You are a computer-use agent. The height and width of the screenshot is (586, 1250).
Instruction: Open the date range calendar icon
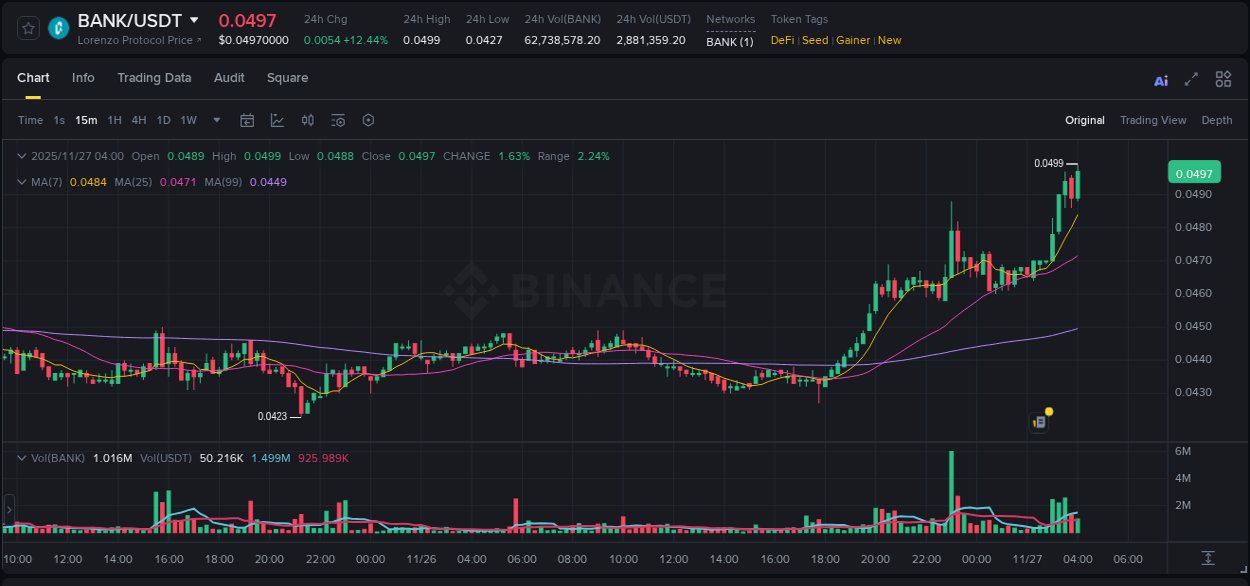247,120
